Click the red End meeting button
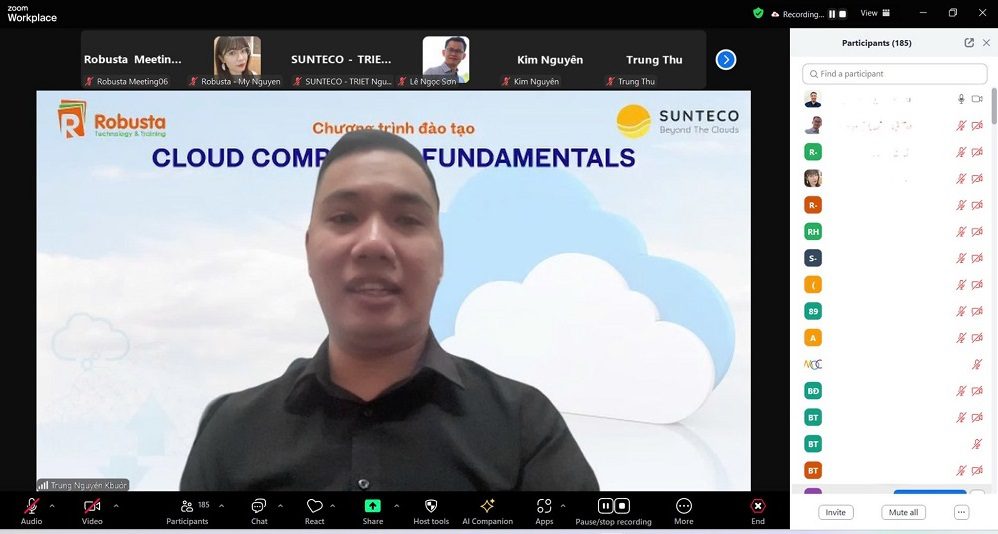The image size is (998, 534). click(x=757, y=511)
